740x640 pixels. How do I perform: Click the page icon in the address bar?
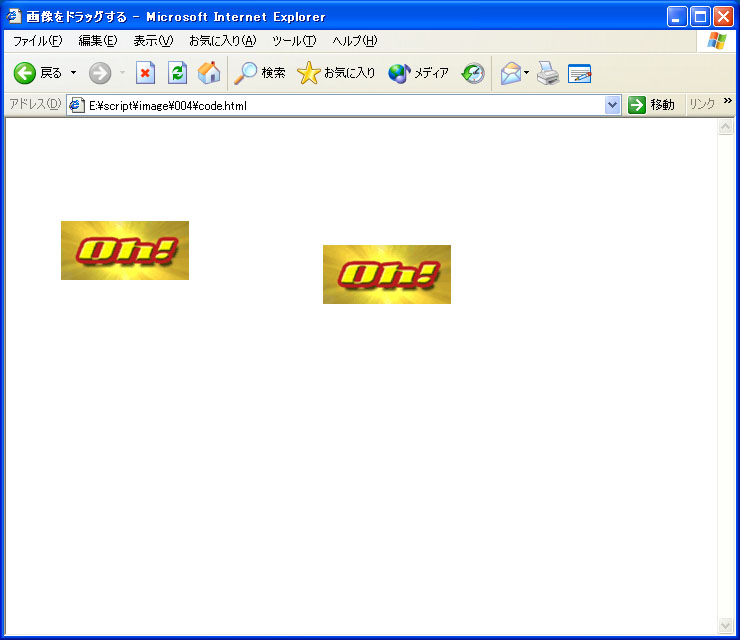point(77,105)
